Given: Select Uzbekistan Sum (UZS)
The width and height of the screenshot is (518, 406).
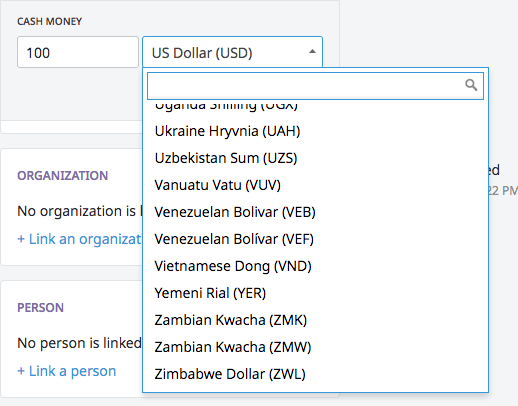Looking at the screenshot, I should tap(315, 158).
